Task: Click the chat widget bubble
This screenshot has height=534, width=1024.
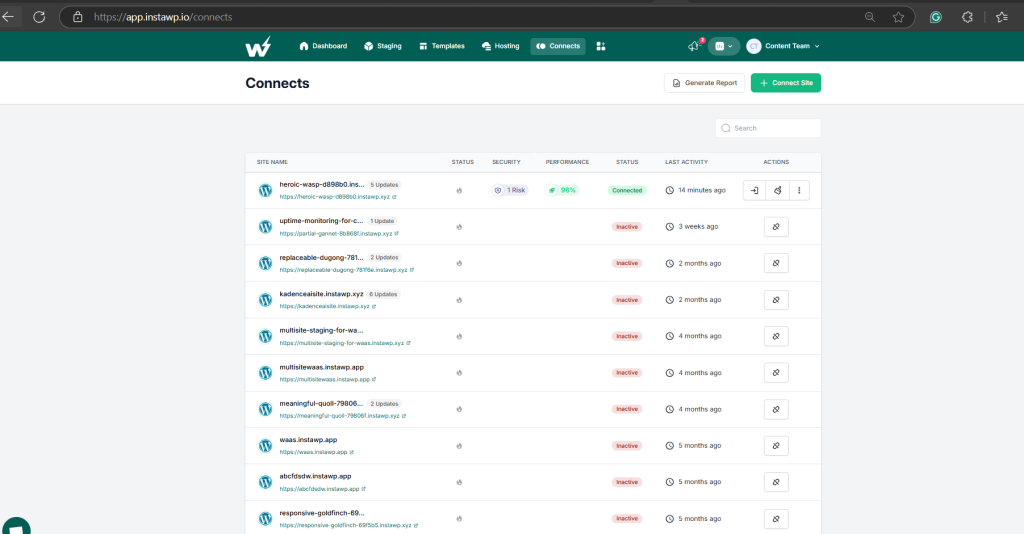Action: (16, 526)
